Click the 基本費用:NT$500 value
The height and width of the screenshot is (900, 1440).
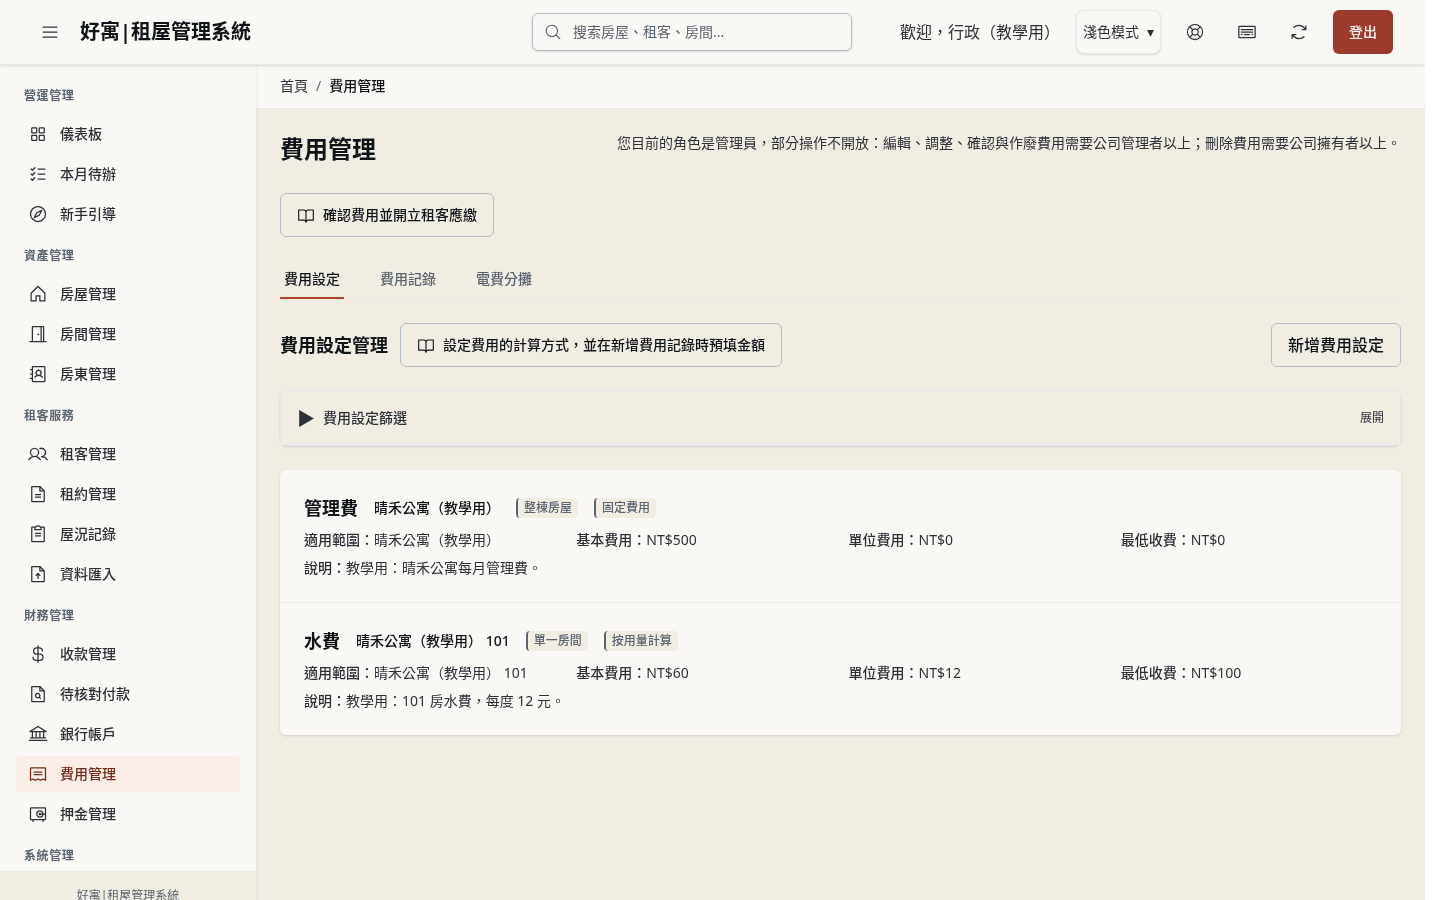[x=636, y=540]
